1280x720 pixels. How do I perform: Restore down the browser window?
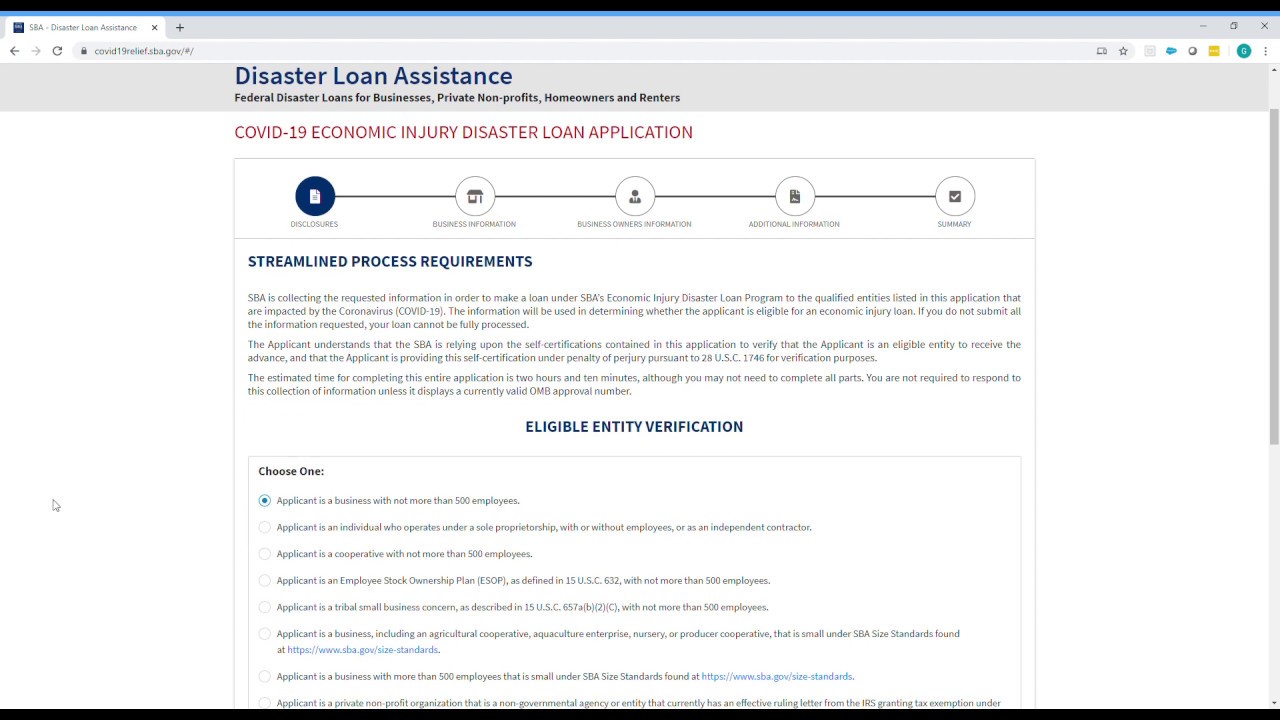tap(1234, 27)
